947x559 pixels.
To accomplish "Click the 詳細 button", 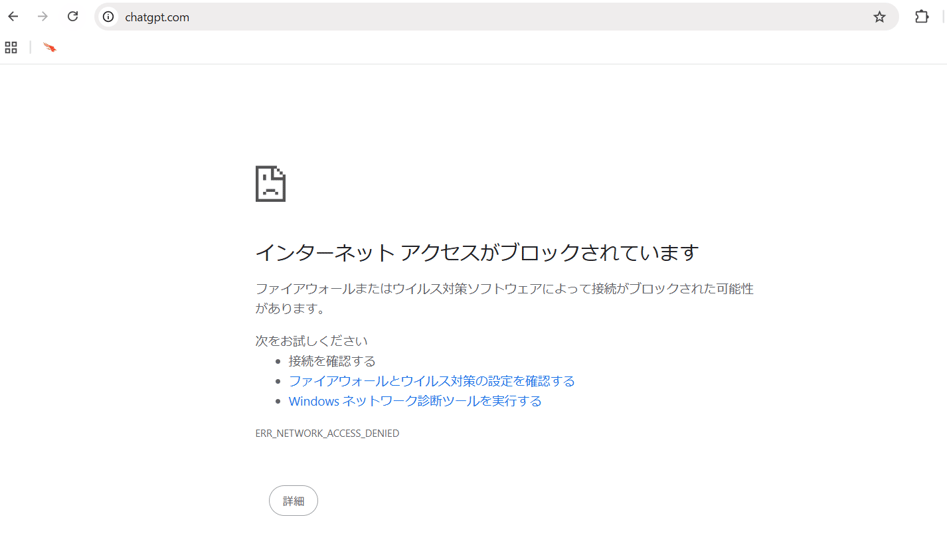I will point(293,500).
